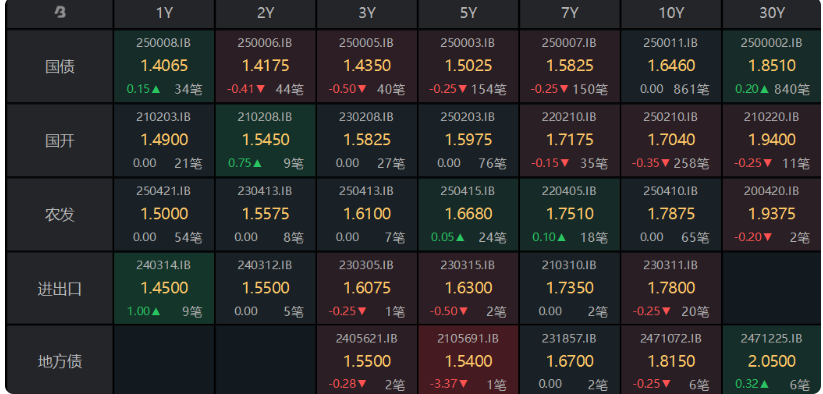Select the 进出口 row label
This screenshot has width=823, height=394.
click(60, 289)
